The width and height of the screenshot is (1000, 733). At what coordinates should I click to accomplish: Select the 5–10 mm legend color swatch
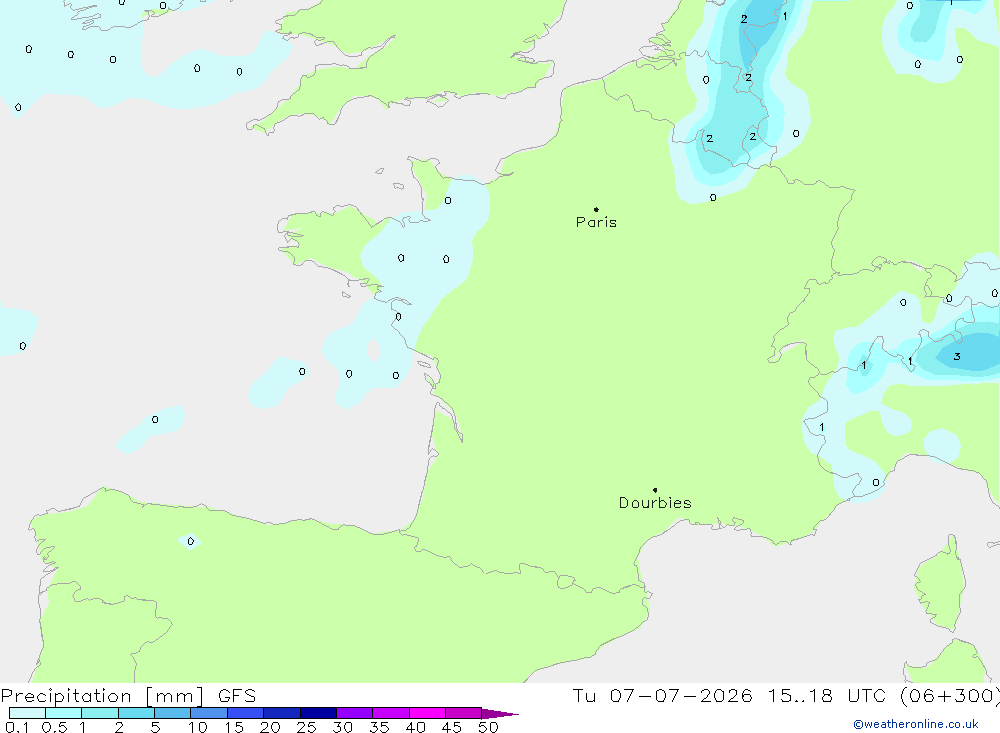[x=172, y=713]
